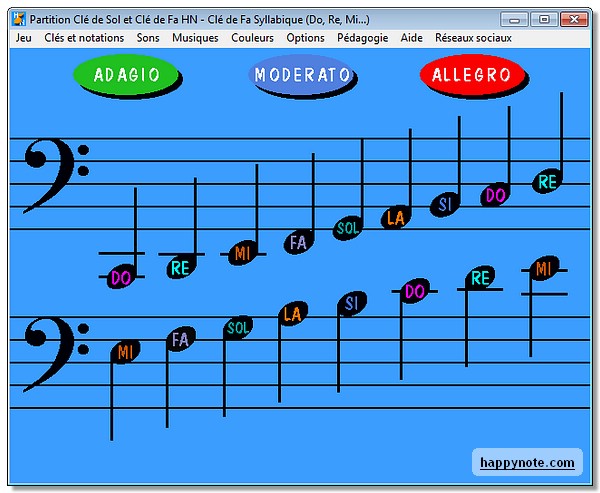Click the SI note on the upper staff
Screen dimensions: 600x493
coord(444,205)
